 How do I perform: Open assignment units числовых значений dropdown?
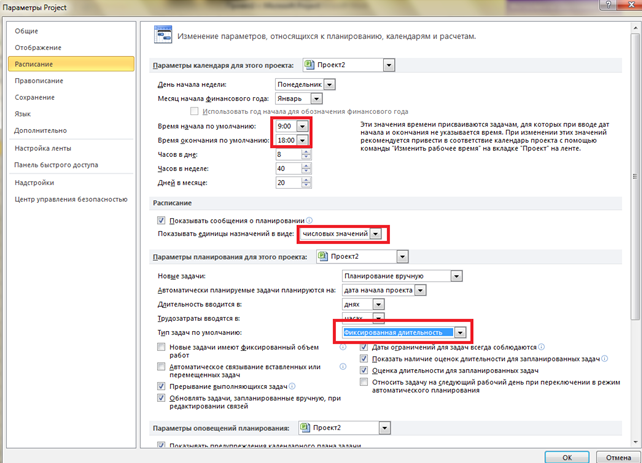click(375, 234)
